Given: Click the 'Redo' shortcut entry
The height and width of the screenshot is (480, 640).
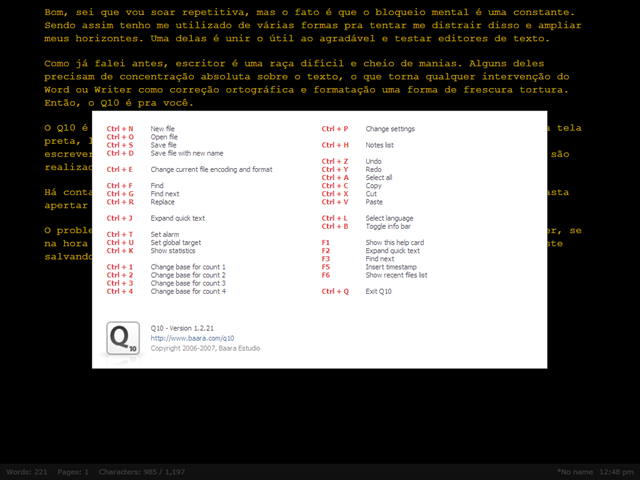Looking at the screenshot, I should (373, 169).
